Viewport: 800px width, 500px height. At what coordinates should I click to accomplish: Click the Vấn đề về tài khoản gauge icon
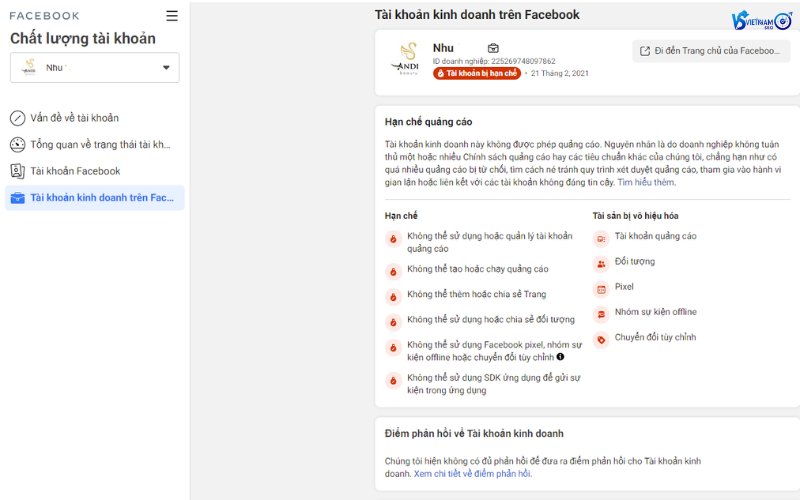[17, 118]
